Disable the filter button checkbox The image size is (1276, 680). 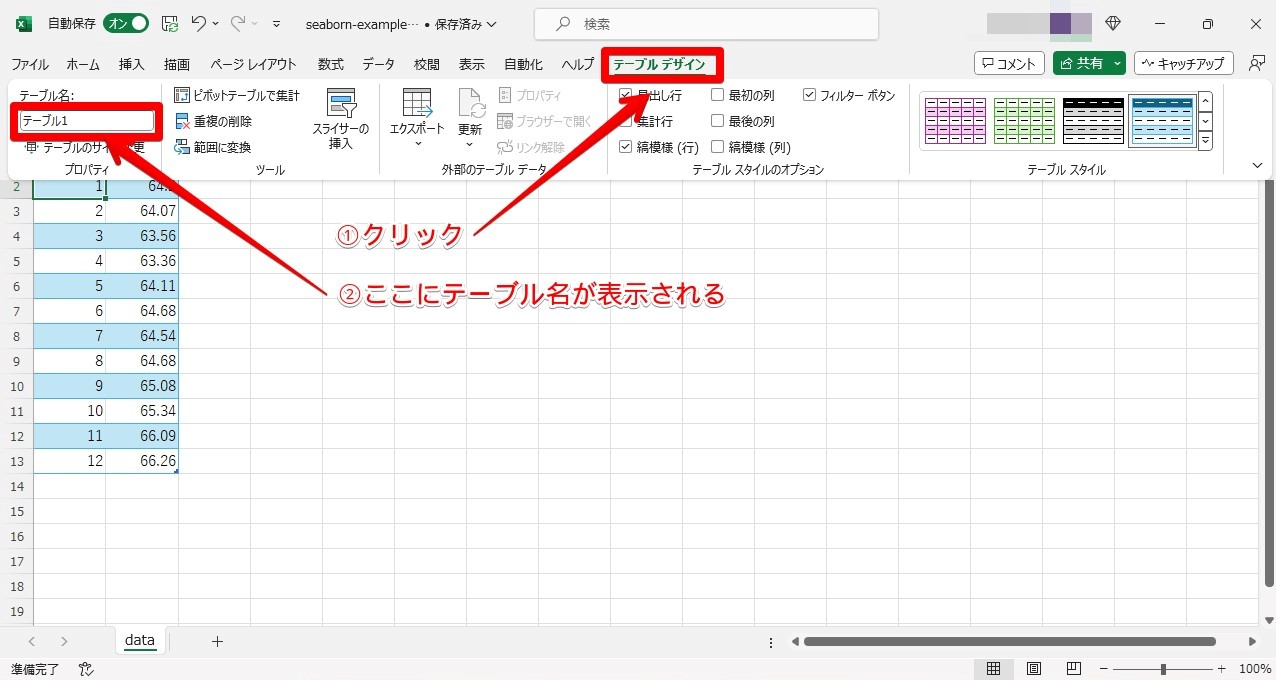click(x=810, y=96)
